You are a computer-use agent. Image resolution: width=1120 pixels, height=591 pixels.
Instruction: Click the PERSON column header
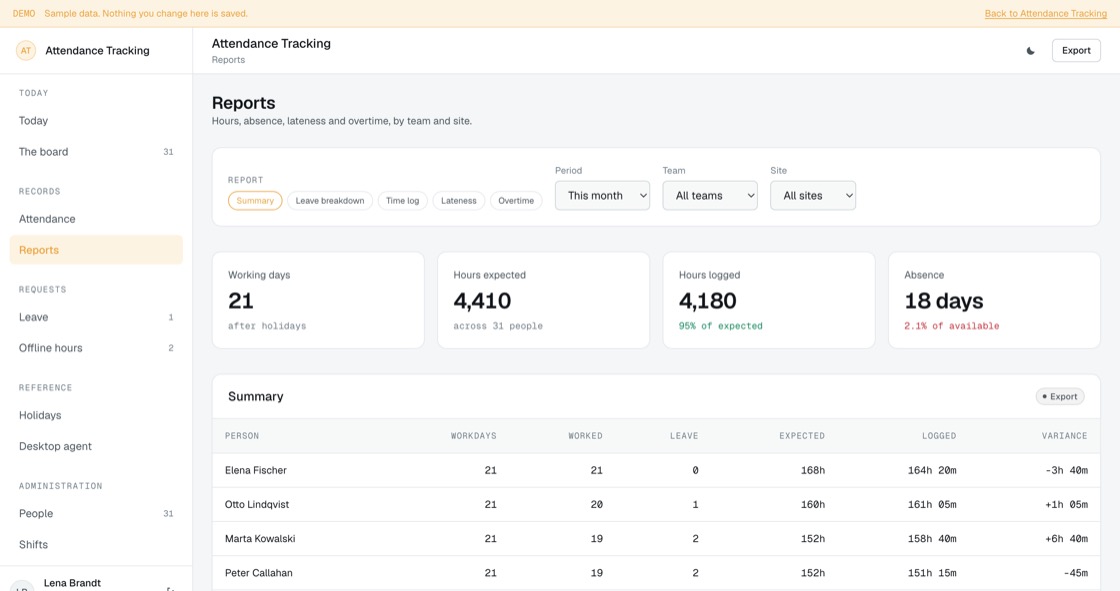[242, 436]
